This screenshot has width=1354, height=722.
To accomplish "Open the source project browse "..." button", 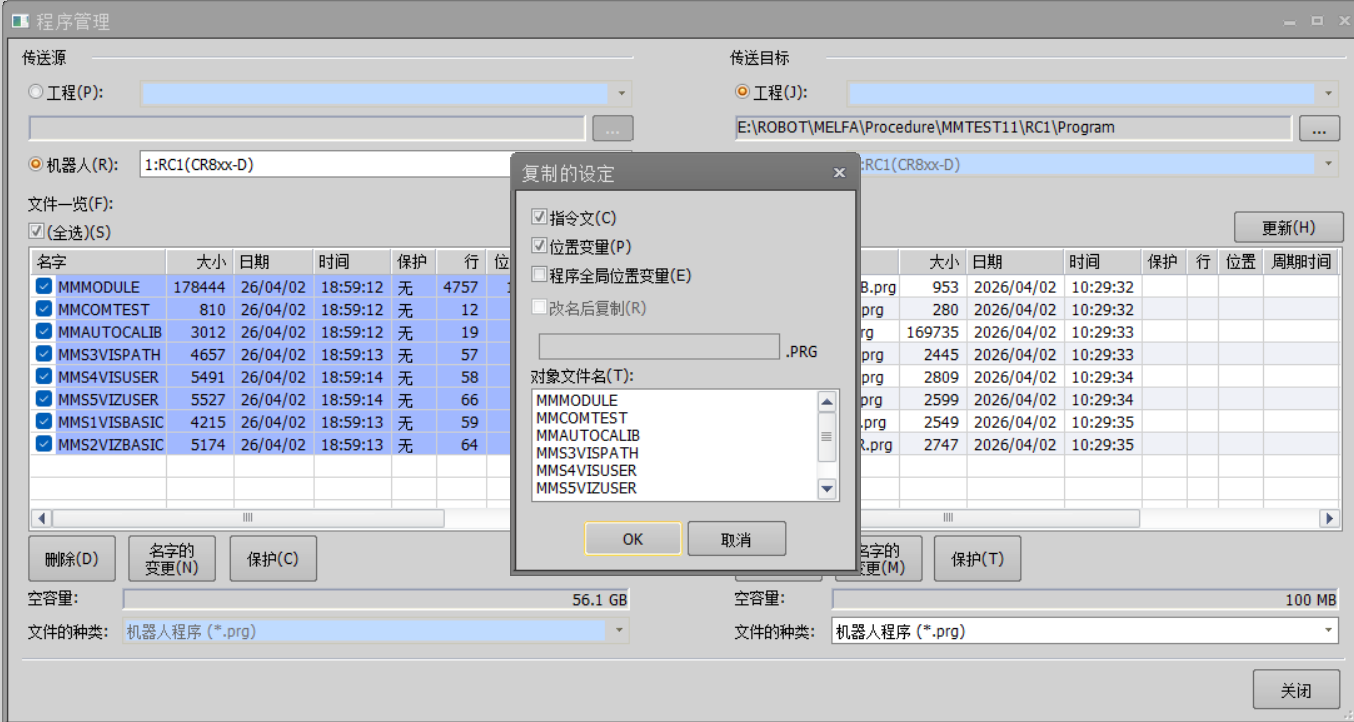I will [612, 127].
